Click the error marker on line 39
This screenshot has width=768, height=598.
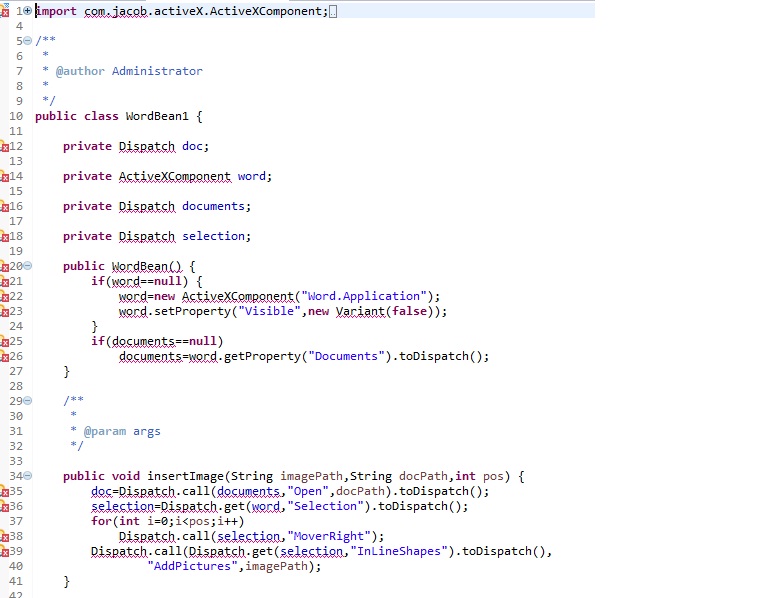(5, 552)
